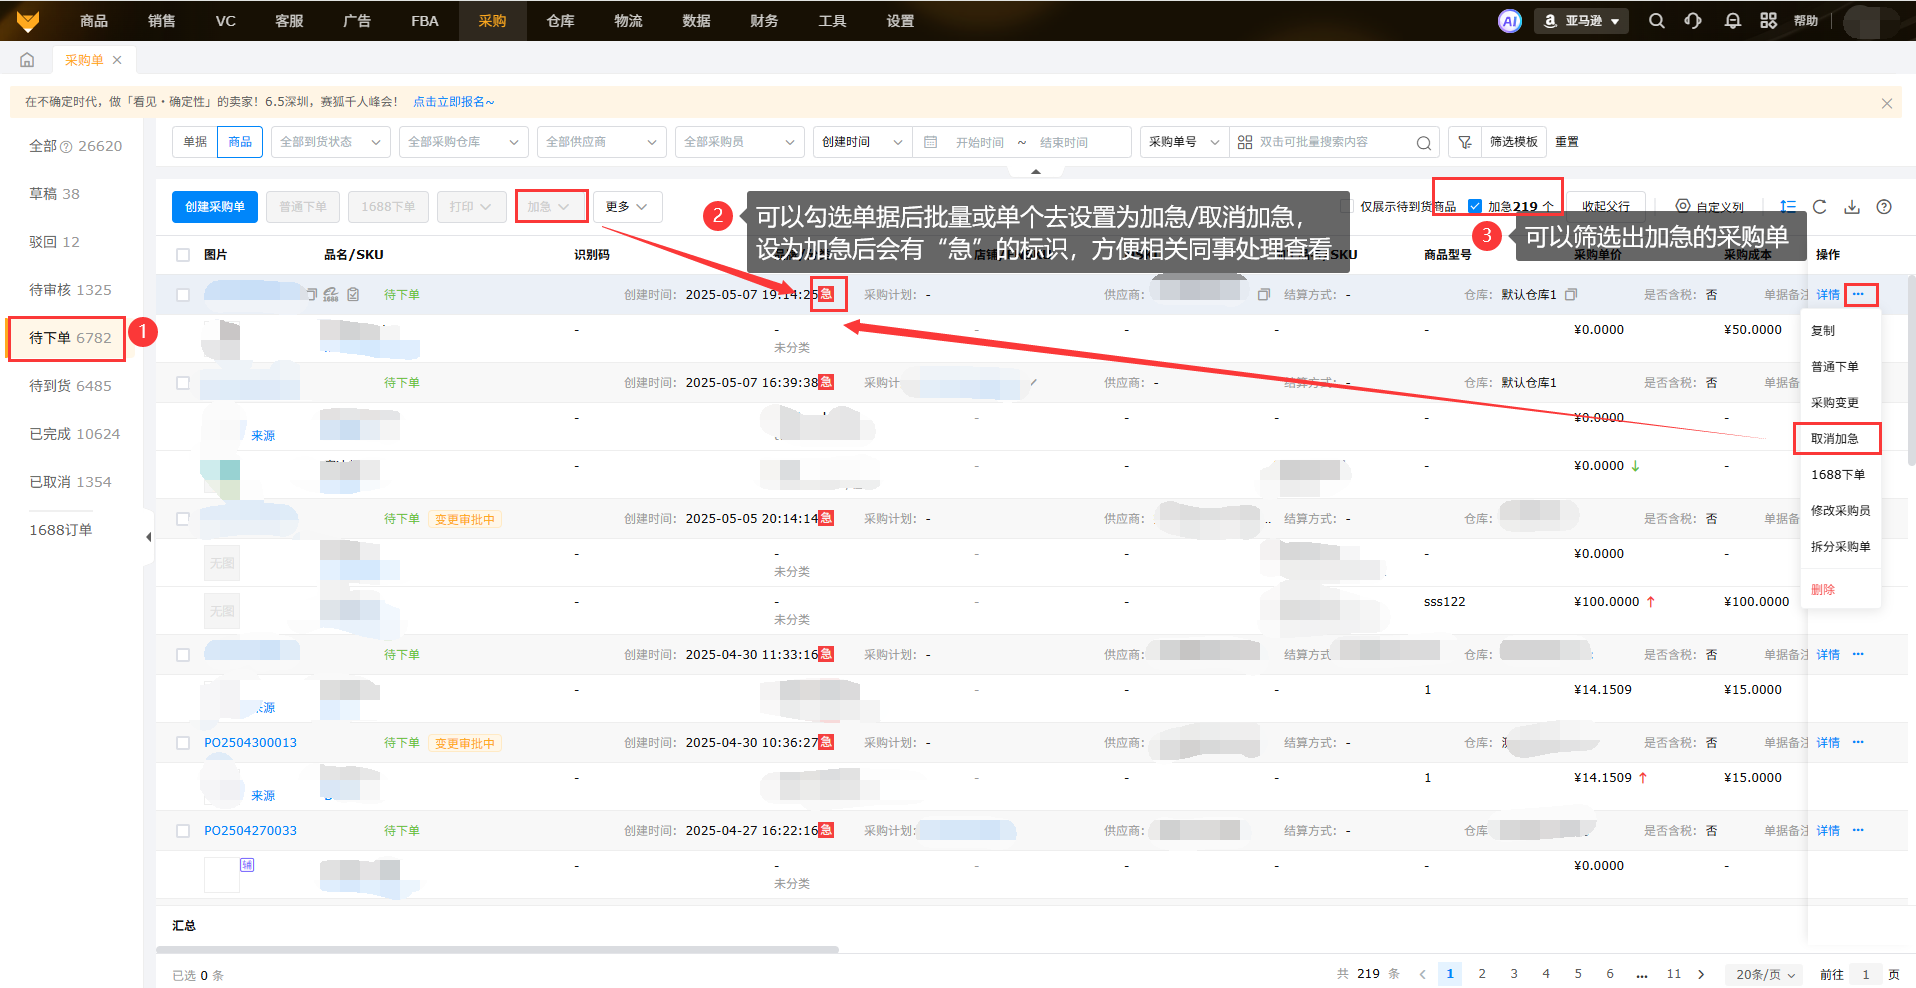Open customer support headset icon
The width and height of the screenshot is (1916, 988).
(1693, 21)
